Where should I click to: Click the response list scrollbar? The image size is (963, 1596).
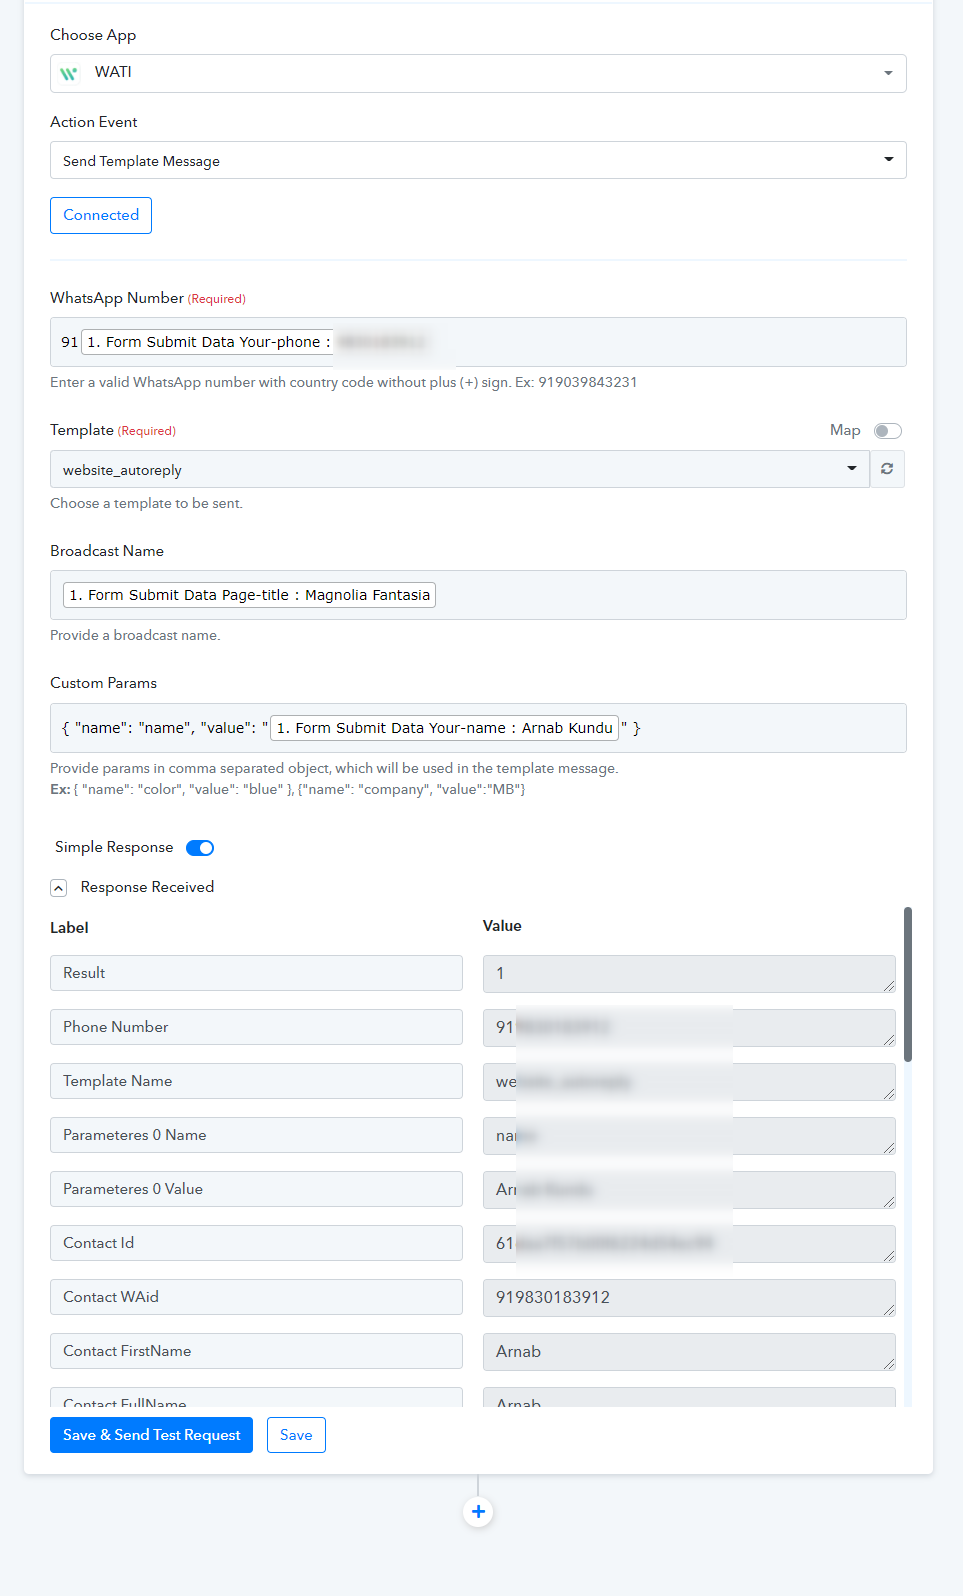(x=907, y=984)
